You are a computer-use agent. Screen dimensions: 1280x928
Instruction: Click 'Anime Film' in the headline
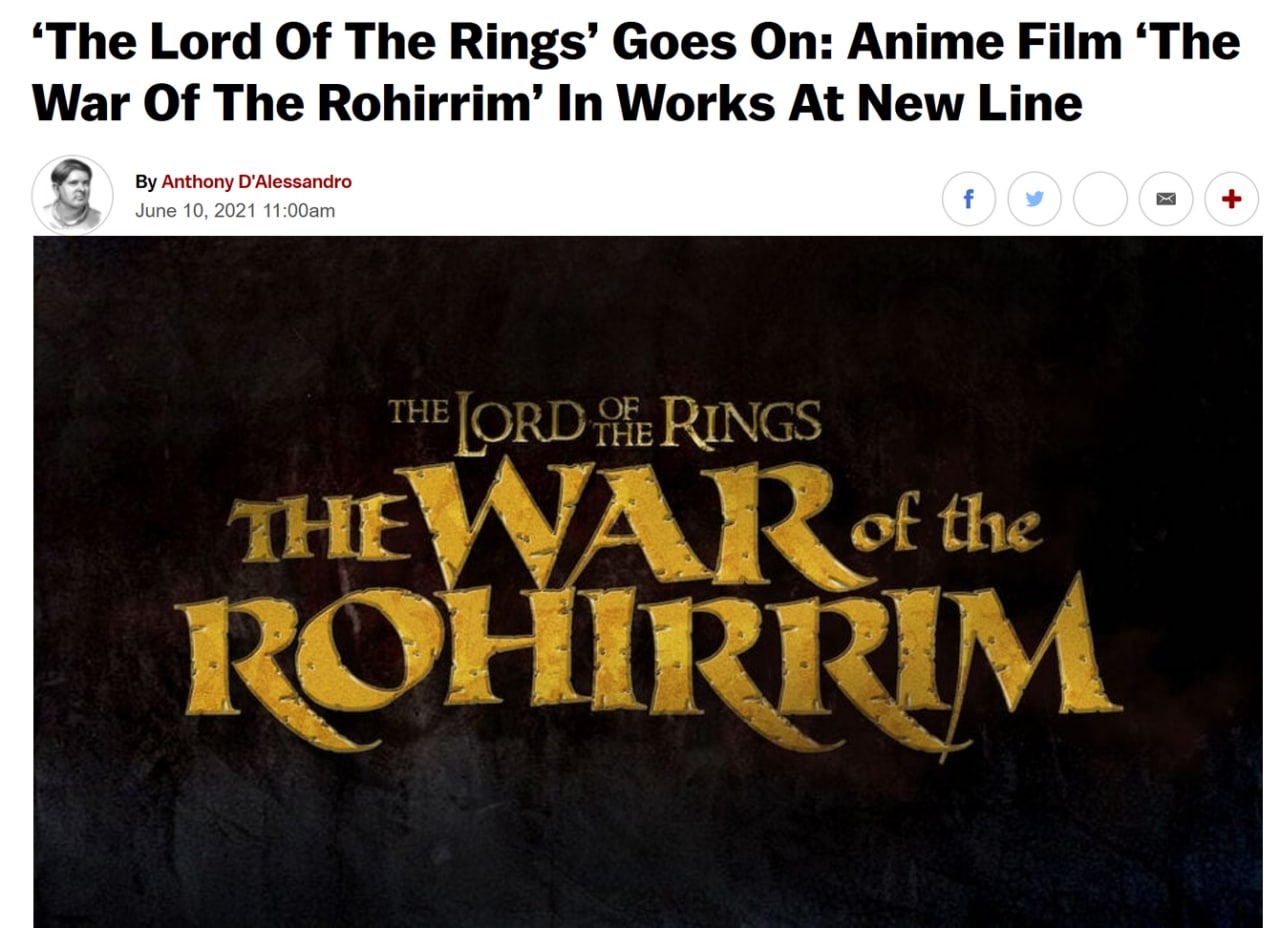968,42
